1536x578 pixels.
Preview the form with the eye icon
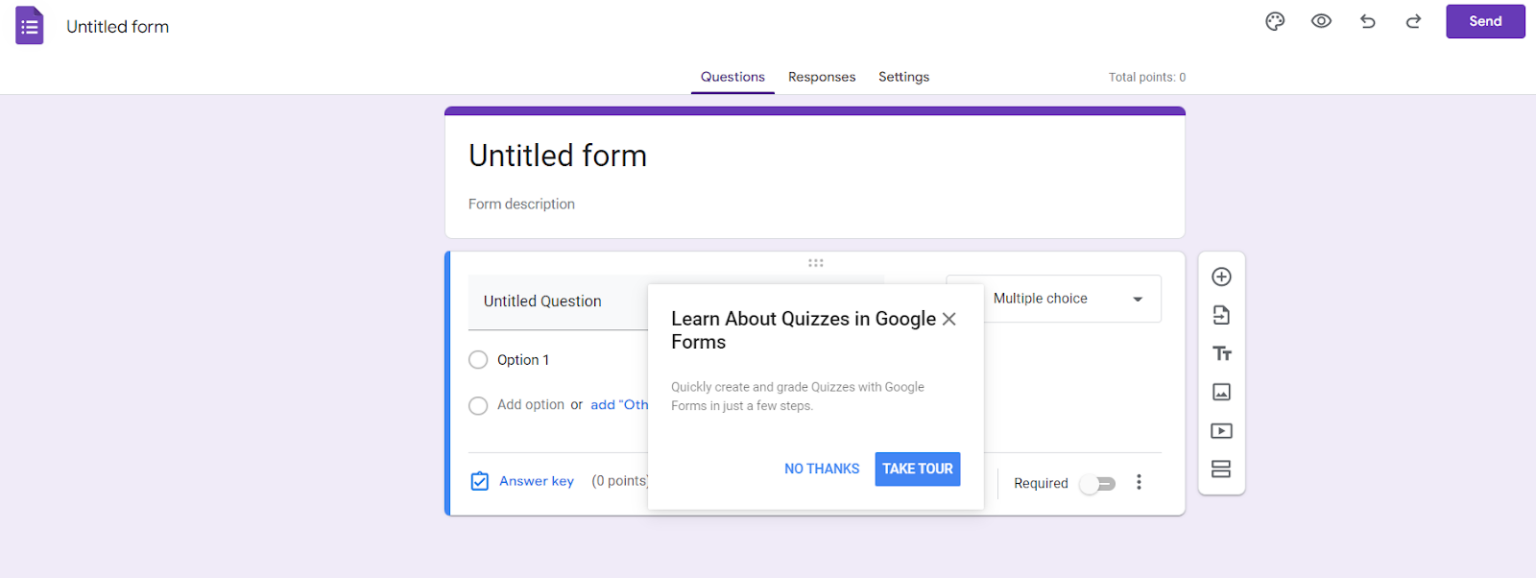click(1321, 21)
